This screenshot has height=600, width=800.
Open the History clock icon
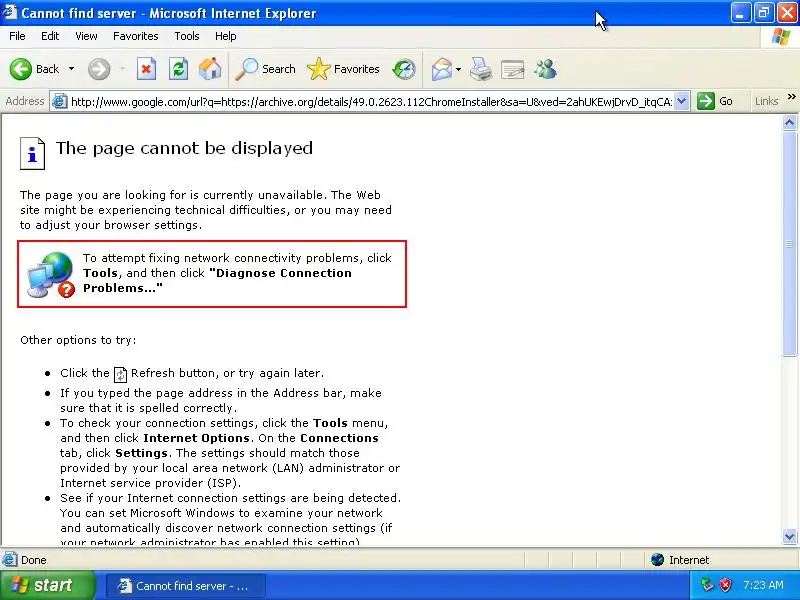coord(404,69)
